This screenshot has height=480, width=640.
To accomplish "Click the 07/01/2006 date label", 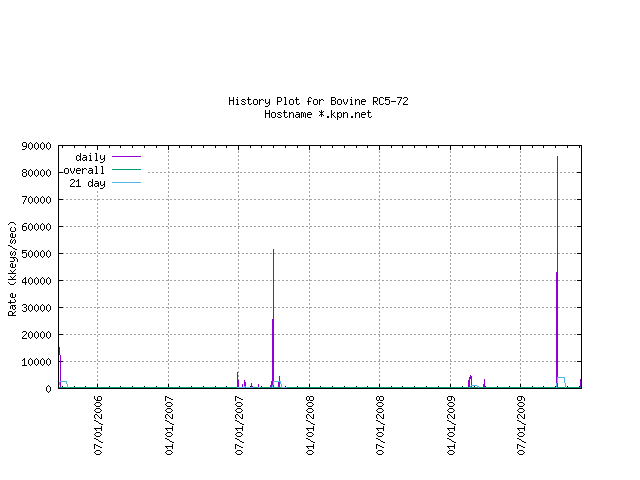I will [98, 425].
